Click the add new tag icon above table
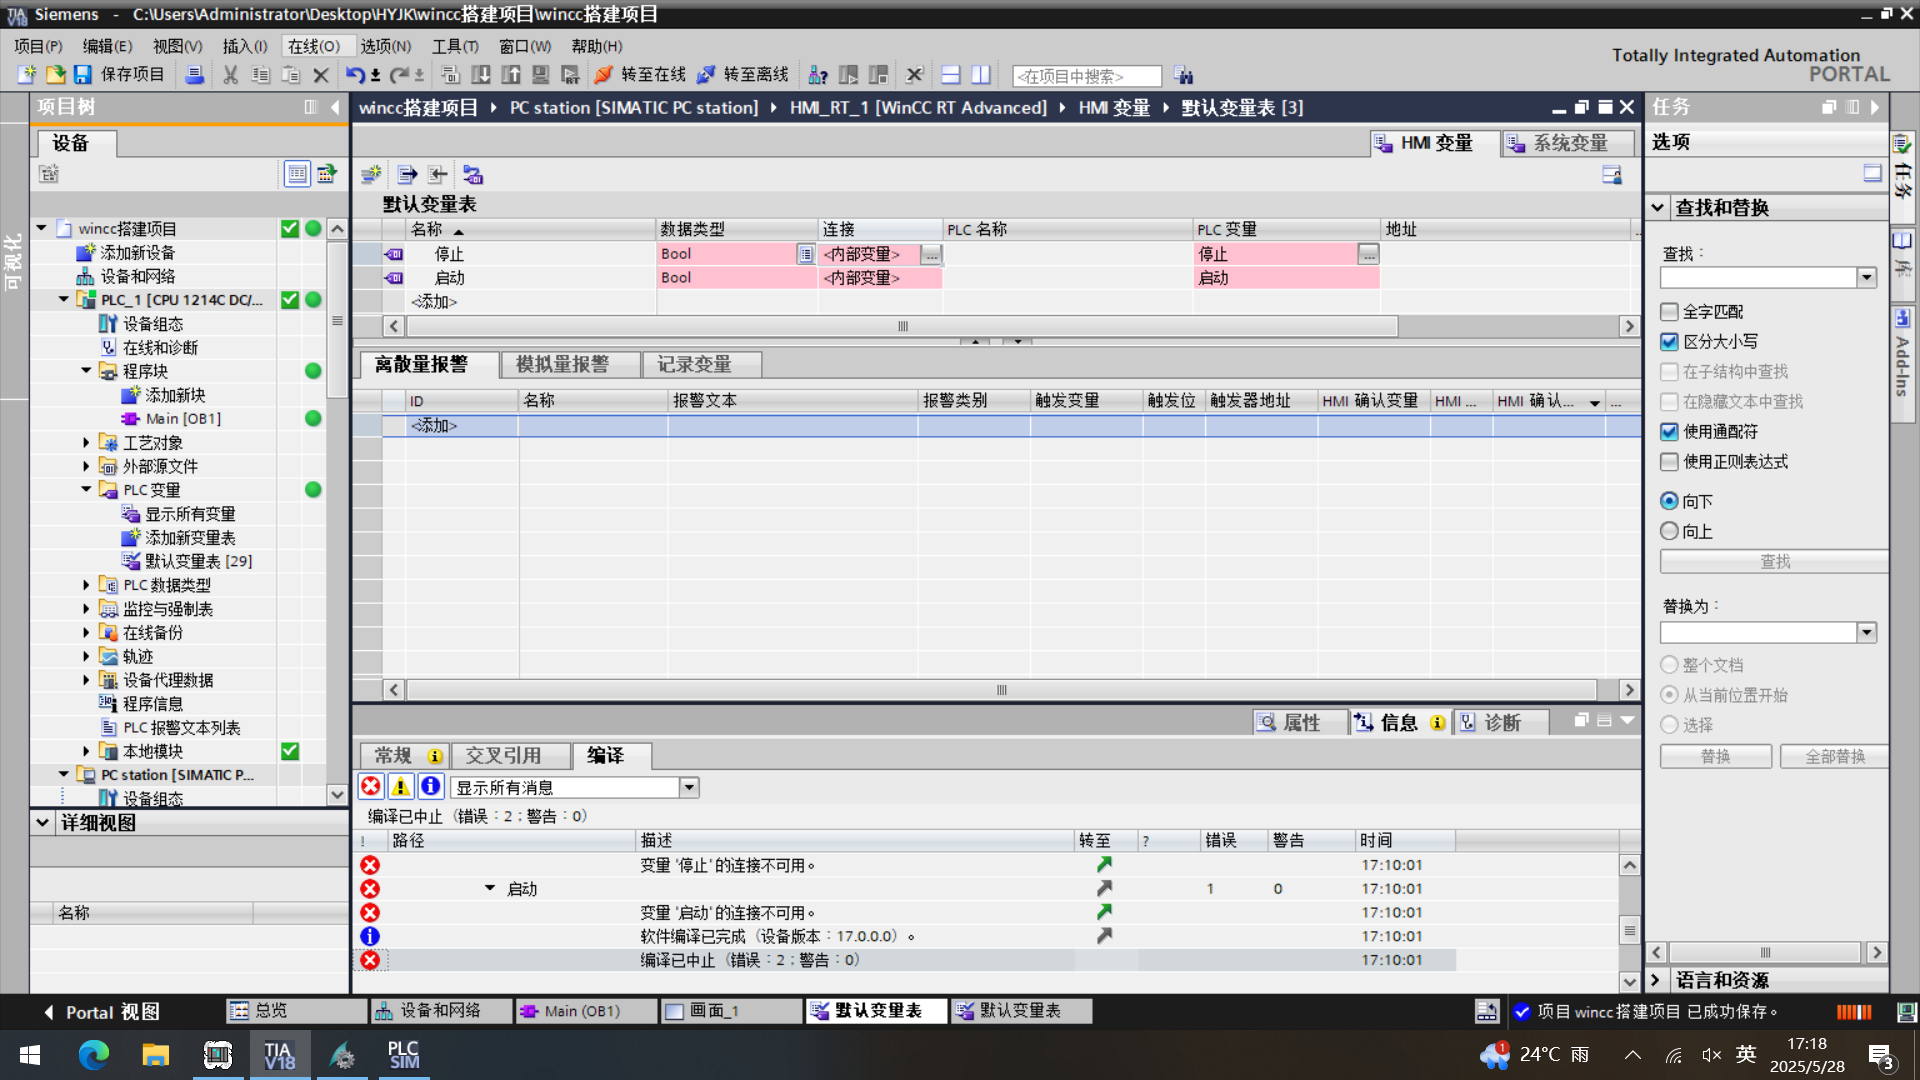The width and height of the screenshot is (1920, 1080). click(x=371, y=175)
